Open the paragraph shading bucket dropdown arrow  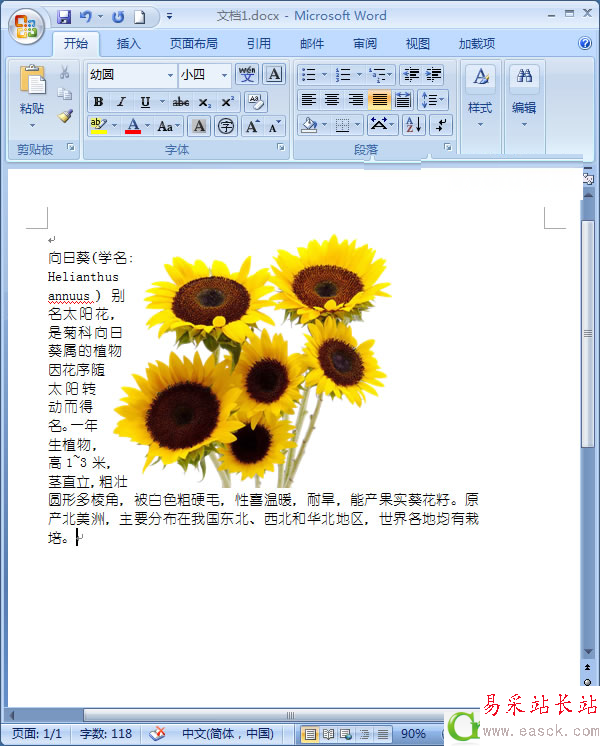pyautogui.click(x=325, y=125)
